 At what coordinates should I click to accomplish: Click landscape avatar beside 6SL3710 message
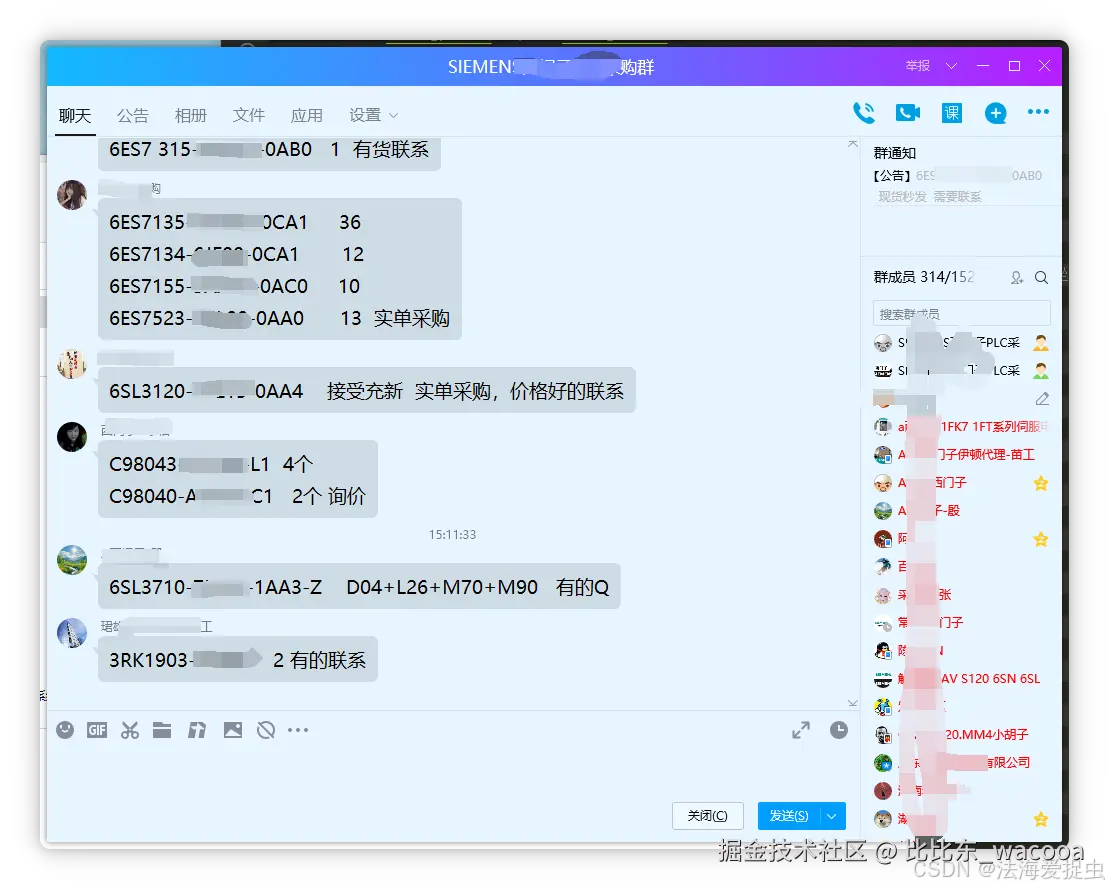[x=71, y=559]
